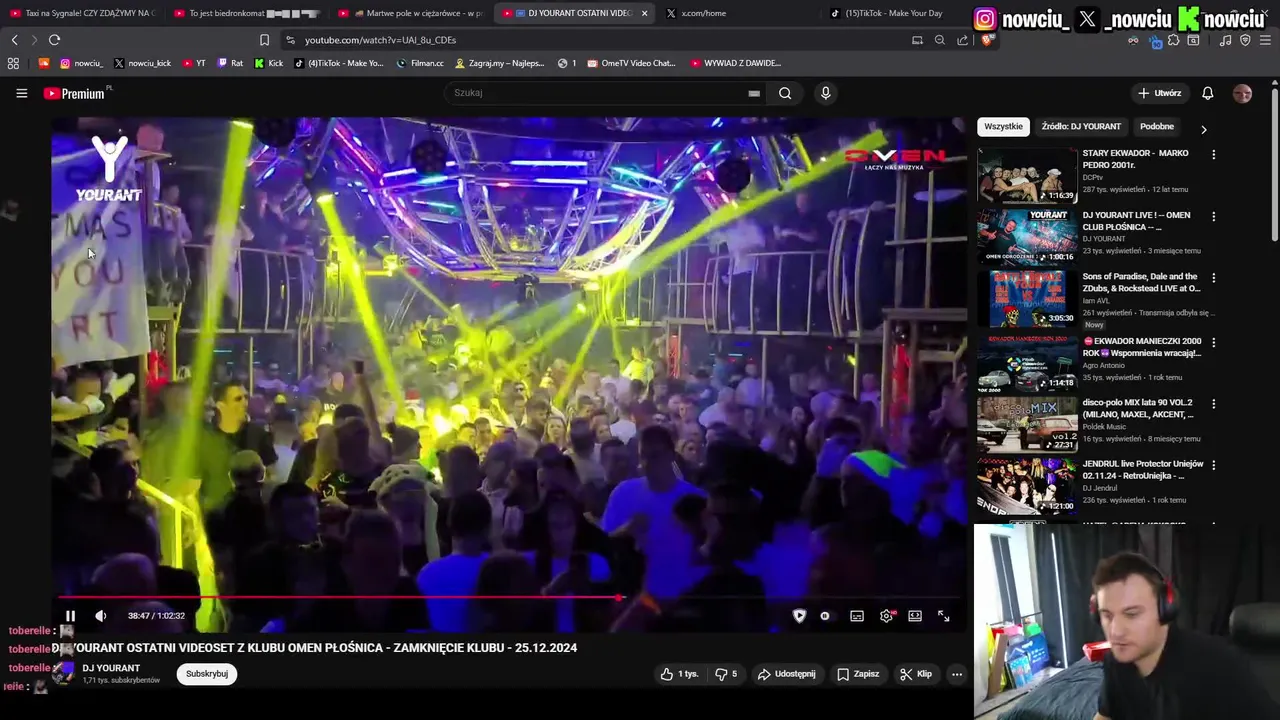Select the Wszystkie filter chip
The image size is (1280, 720).
point(1003,127)
